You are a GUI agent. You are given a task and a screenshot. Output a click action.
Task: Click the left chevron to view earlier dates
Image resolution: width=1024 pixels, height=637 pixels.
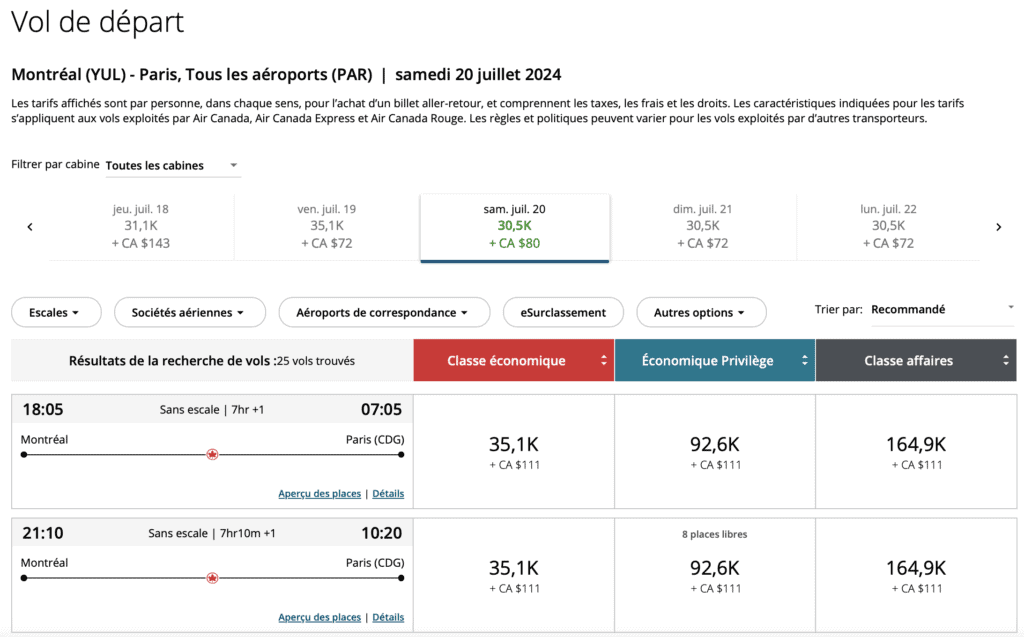pos(29,227)
